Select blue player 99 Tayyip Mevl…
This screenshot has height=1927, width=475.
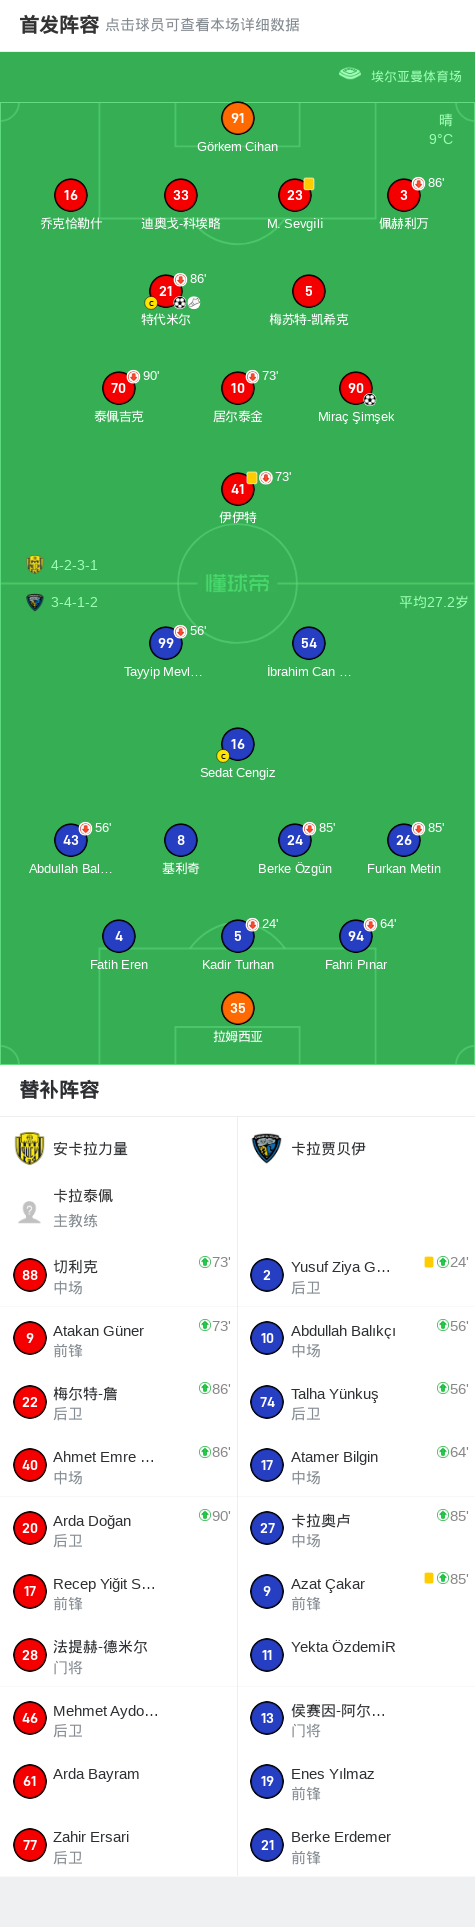(x=165, y=643)
